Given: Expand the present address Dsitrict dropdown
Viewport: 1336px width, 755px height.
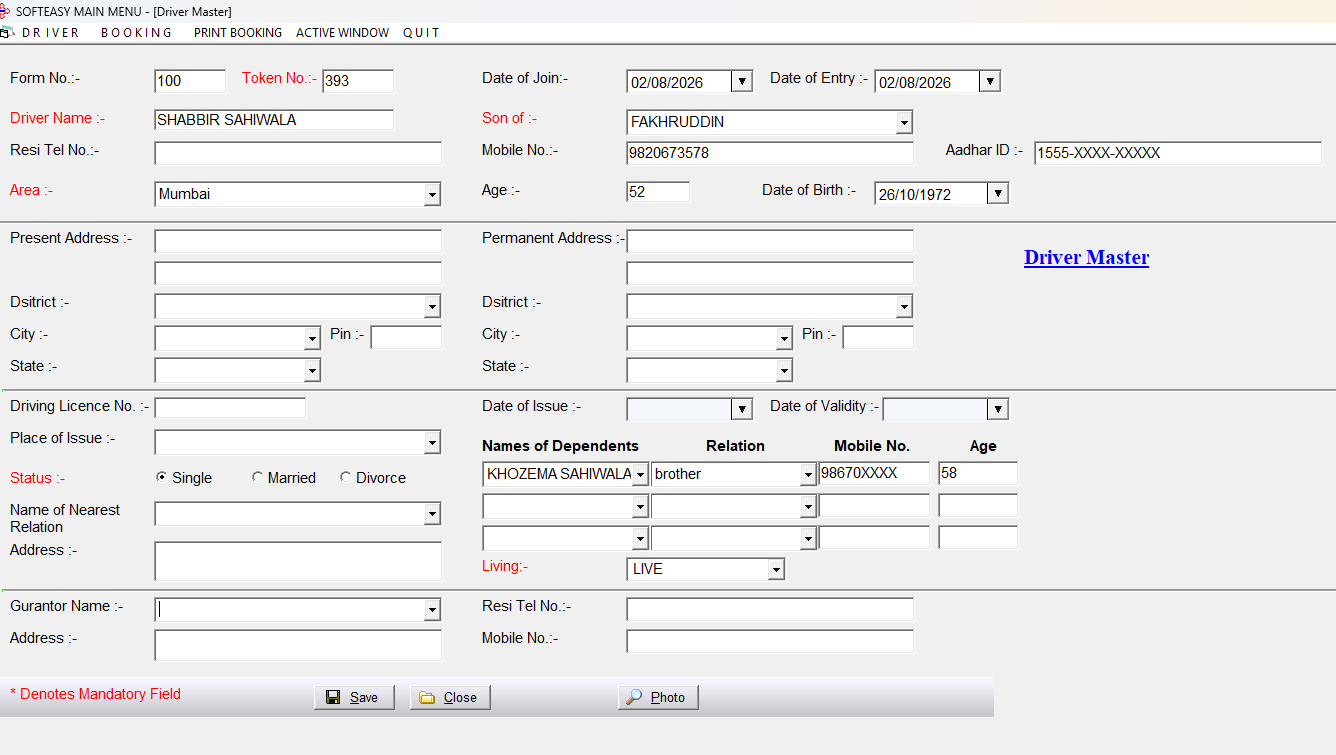Looking at the screenshot, I should click(x=432, y=307).
